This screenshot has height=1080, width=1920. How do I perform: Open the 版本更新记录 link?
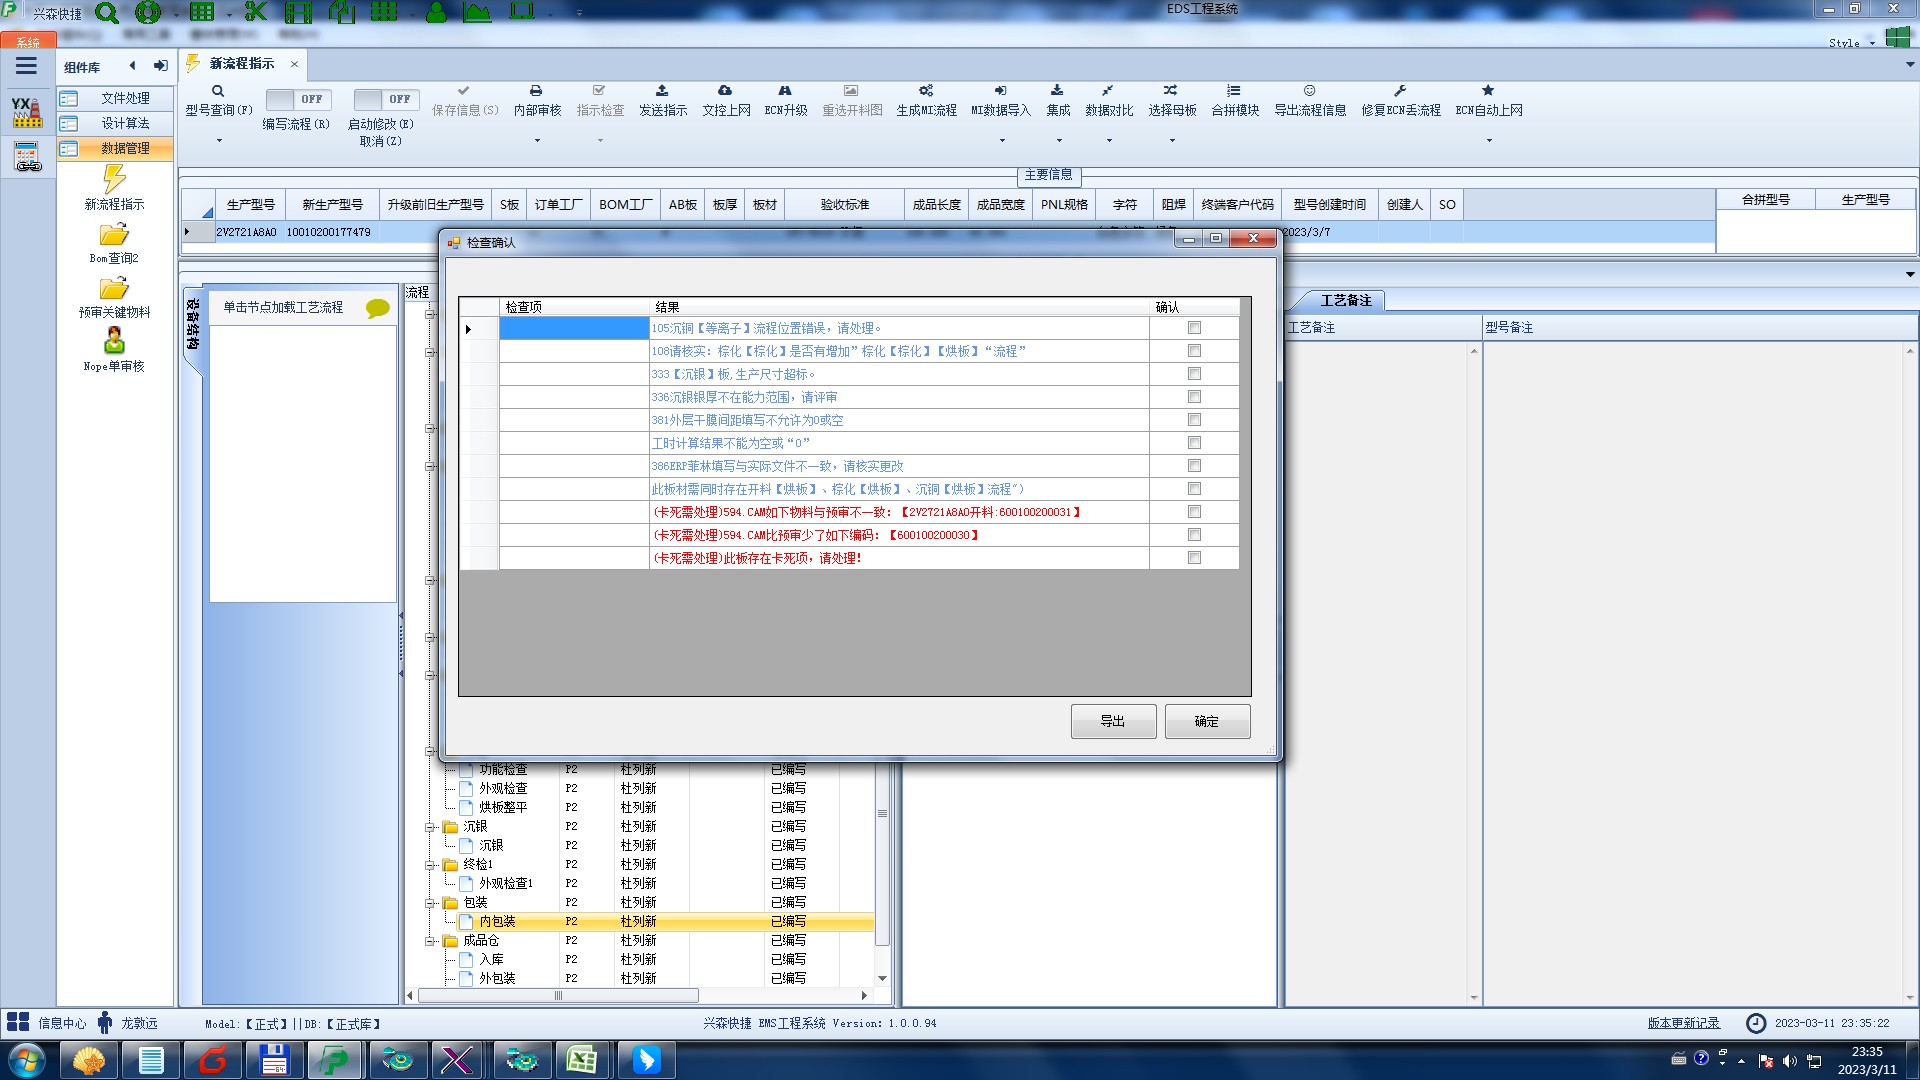click(1683, 1023)
